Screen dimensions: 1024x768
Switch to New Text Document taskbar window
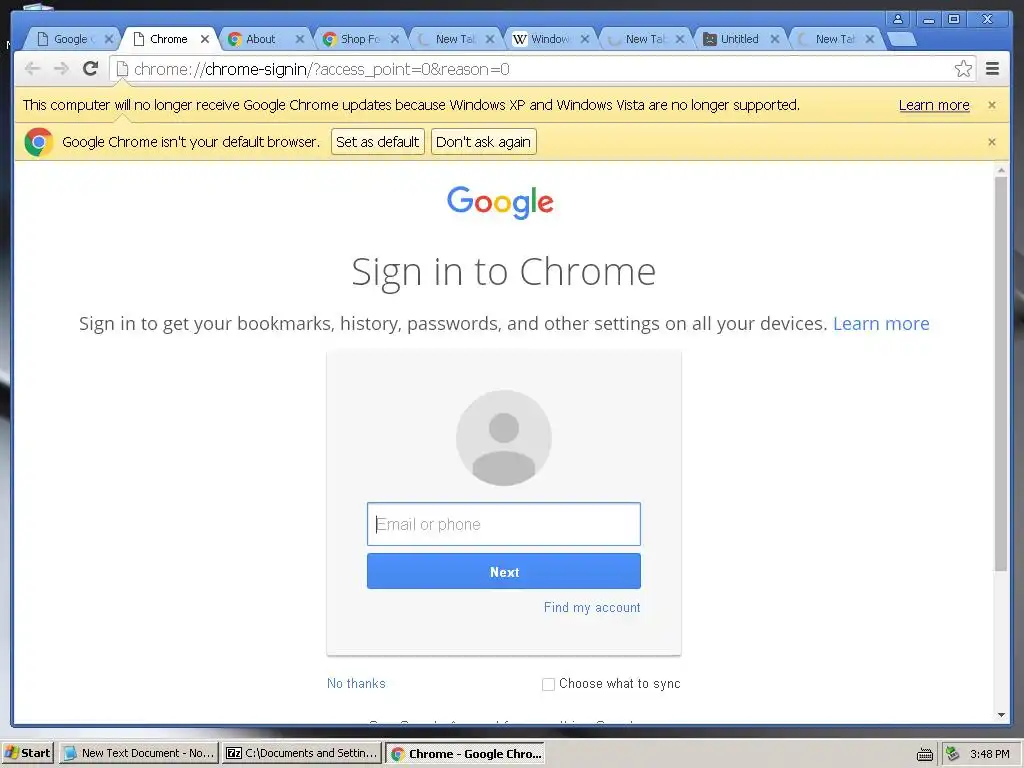pyautogui.click(x=138, y=753)
